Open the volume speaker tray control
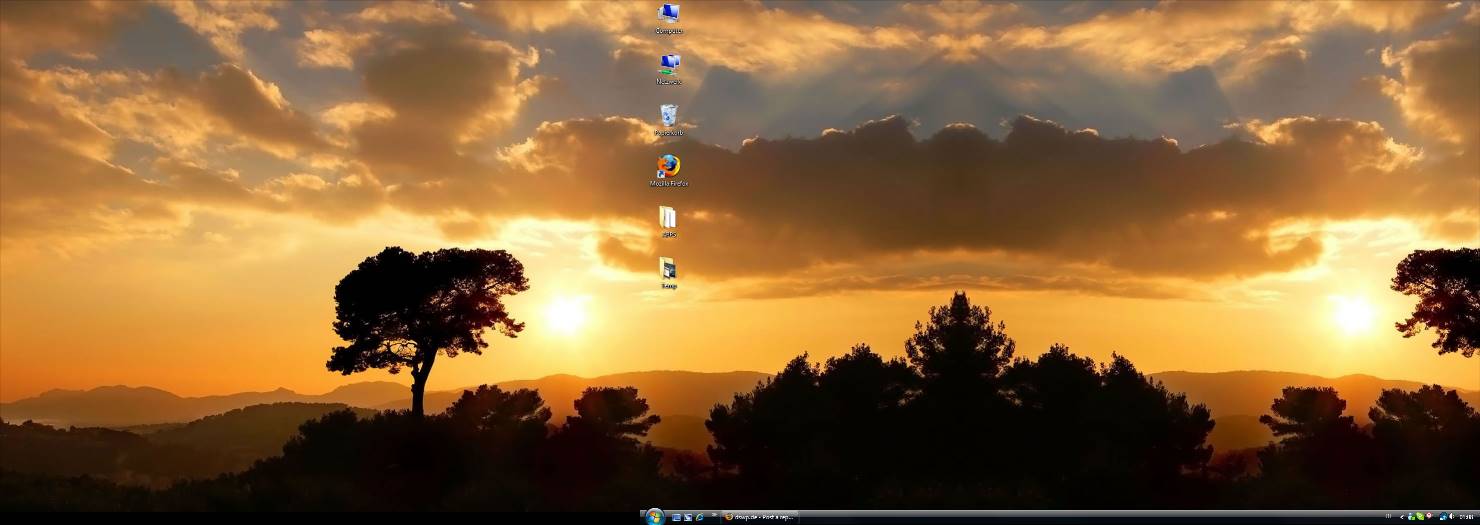 point(1450,517)
